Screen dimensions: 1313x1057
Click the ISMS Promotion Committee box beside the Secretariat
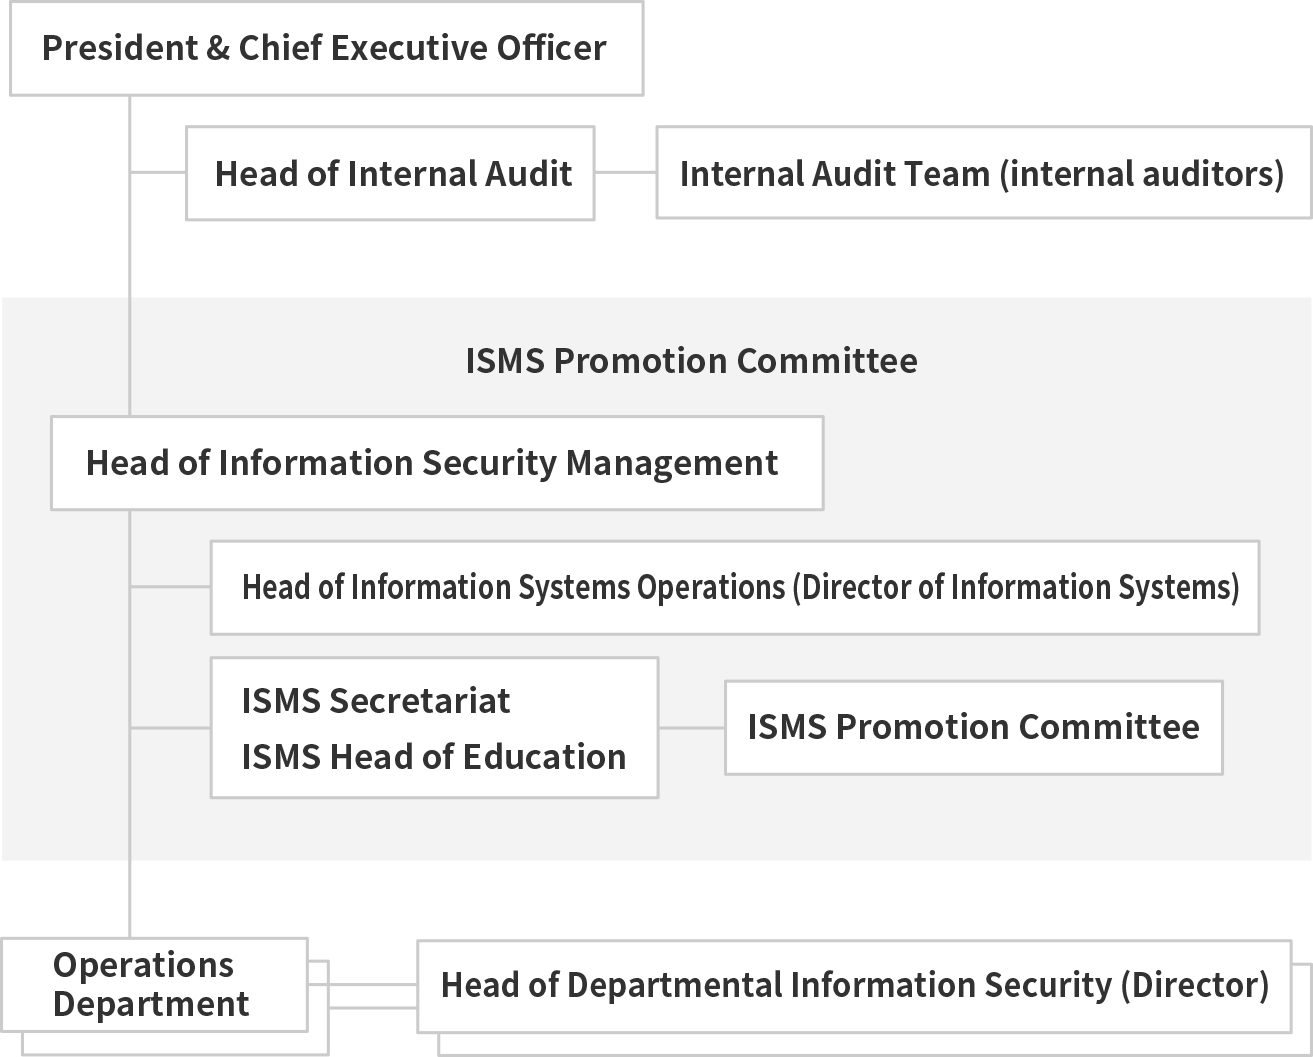click(x=973, y=727)
